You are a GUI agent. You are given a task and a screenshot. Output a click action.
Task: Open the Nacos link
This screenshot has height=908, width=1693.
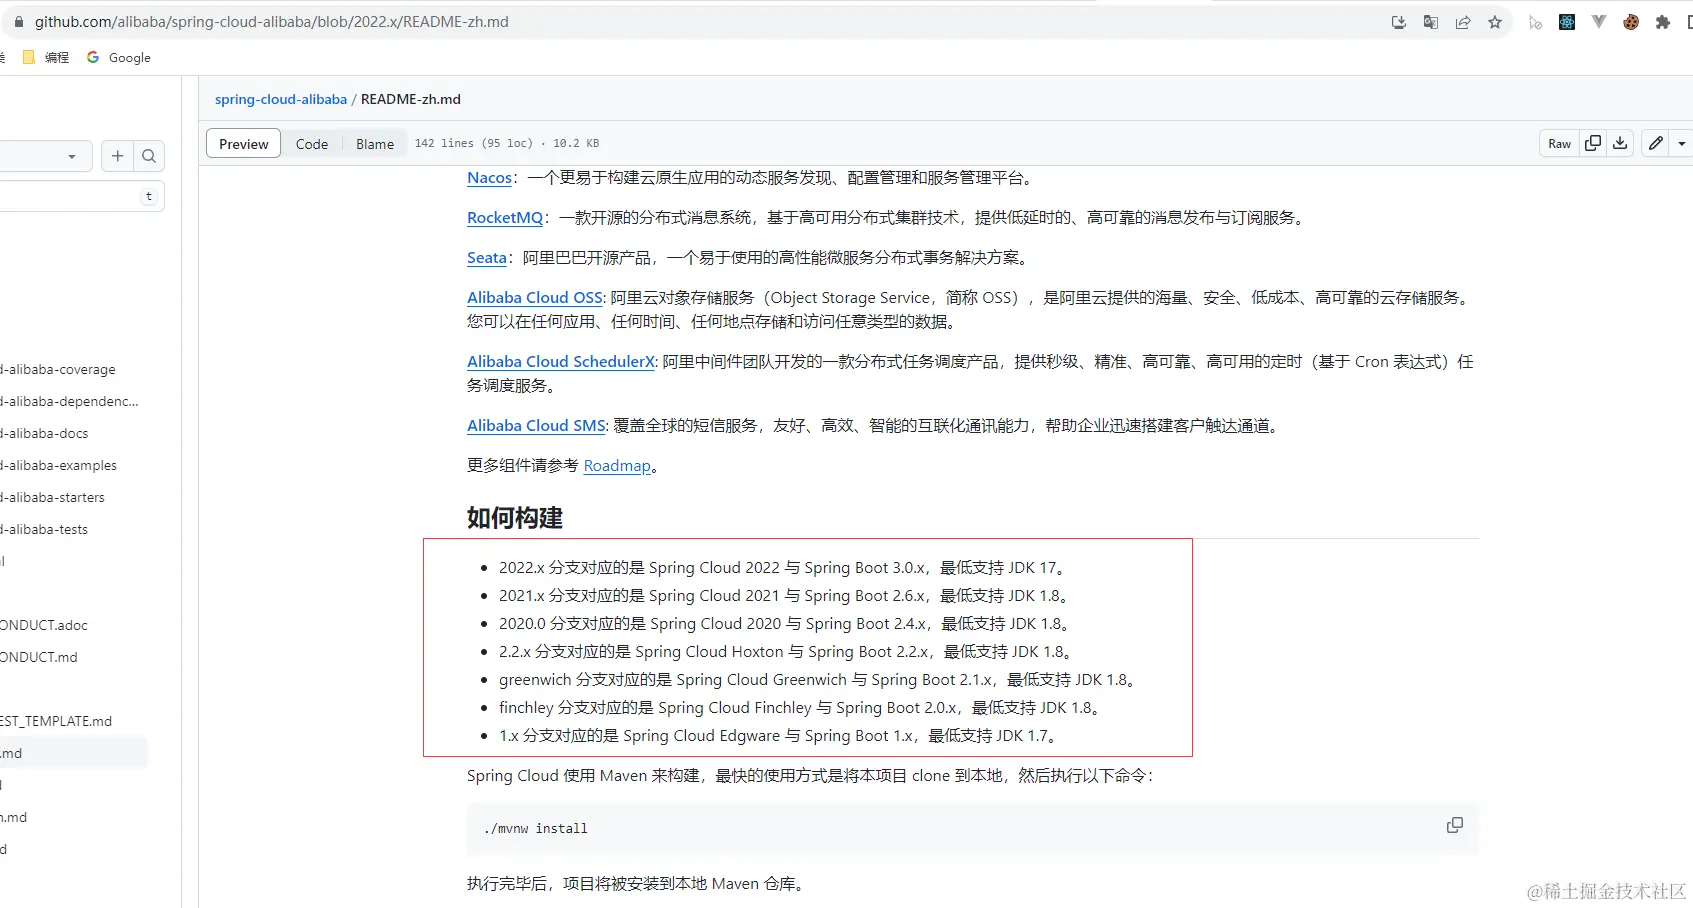489,178
